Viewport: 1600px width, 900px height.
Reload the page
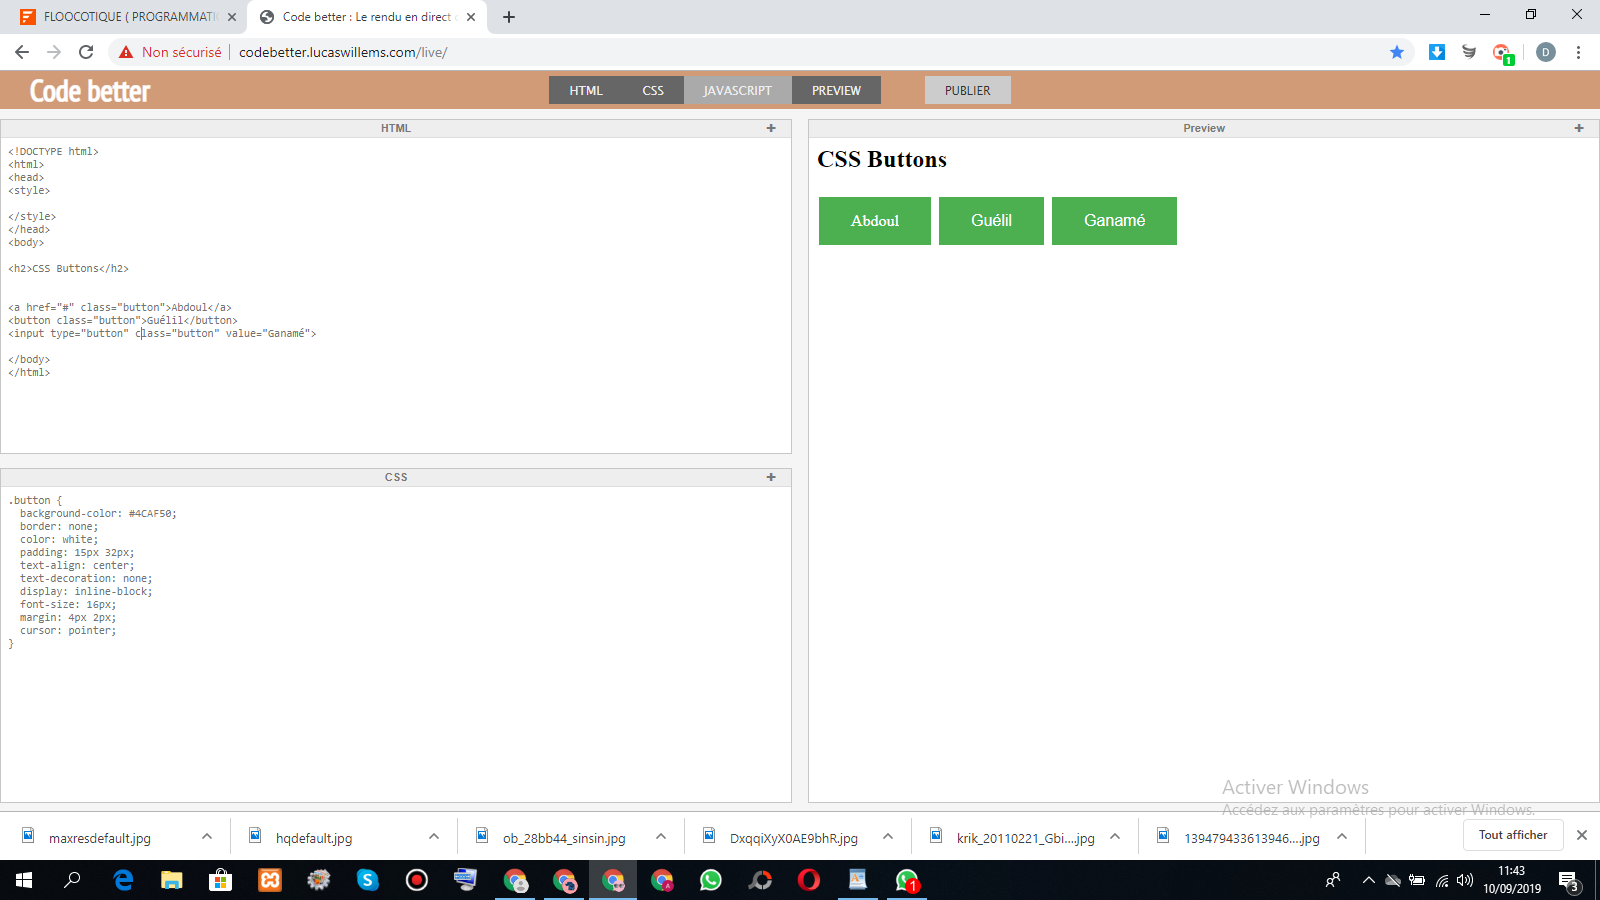86,52
